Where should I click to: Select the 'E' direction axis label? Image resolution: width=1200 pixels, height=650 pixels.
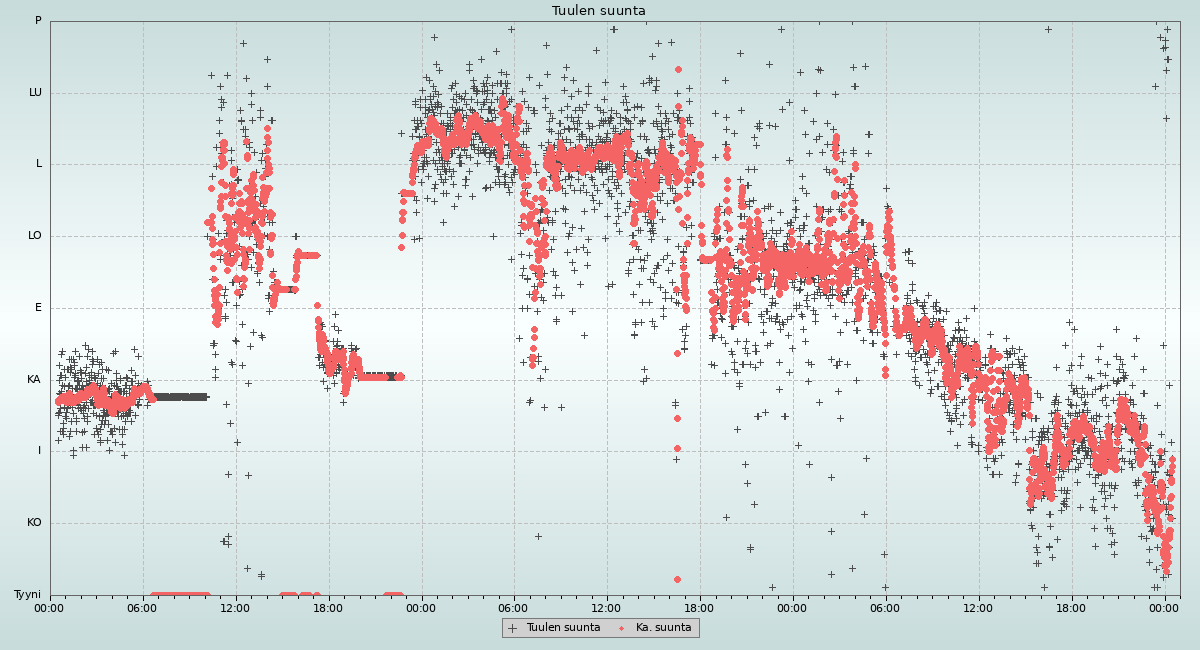39,308
